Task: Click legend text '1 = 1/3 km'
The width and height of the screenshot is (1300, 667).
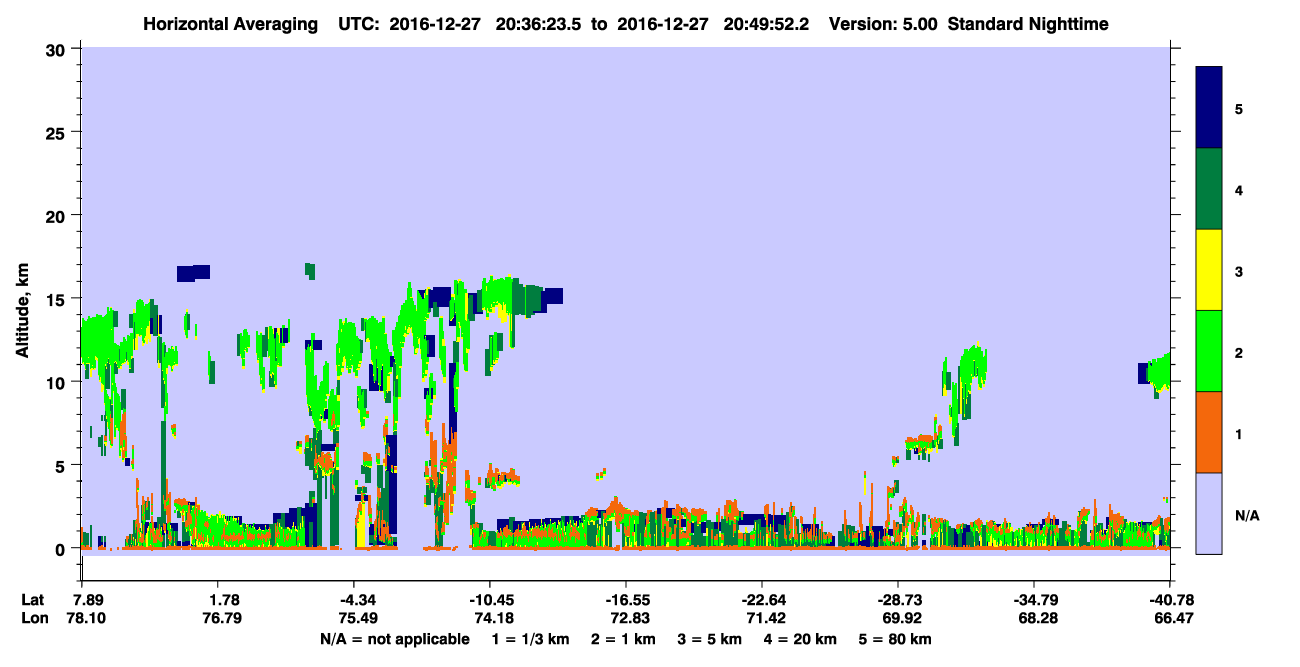Action: point(530,639)
